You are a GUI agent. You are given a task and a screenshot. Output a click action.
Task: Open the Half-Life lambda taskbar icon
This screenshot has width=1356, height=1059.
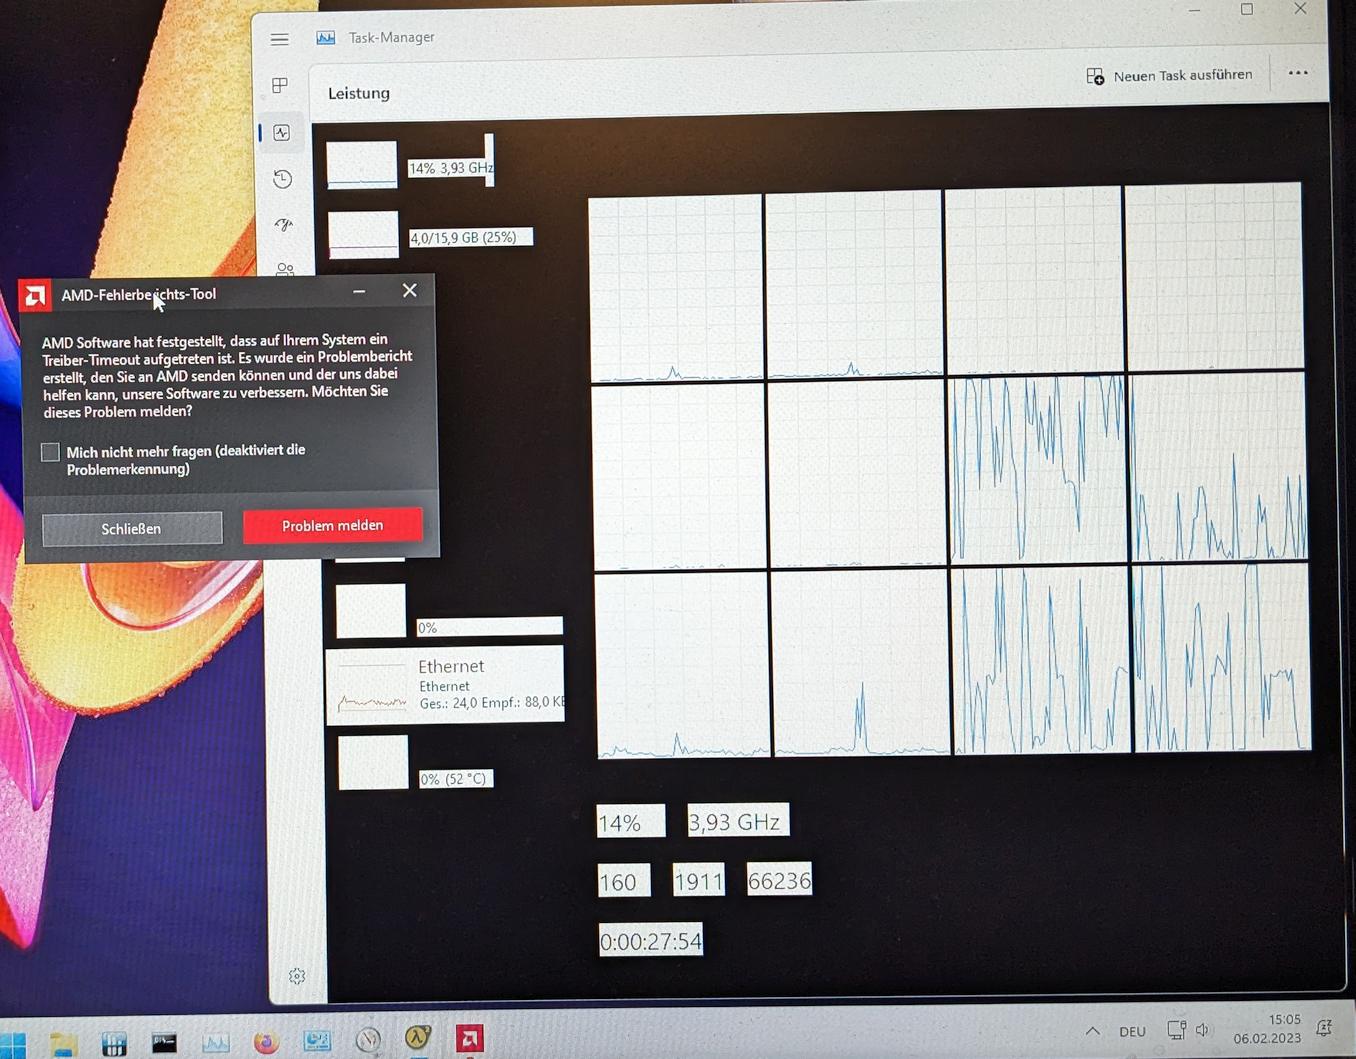pyautogui.click(x=418, y=1038)
